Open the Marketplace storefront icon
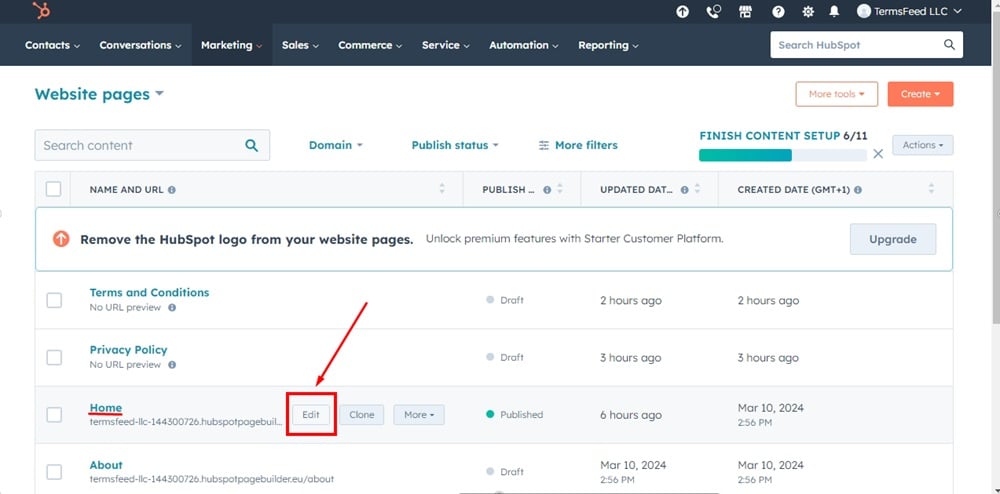This screenshot has height=494, width=1000. point(746,11)
